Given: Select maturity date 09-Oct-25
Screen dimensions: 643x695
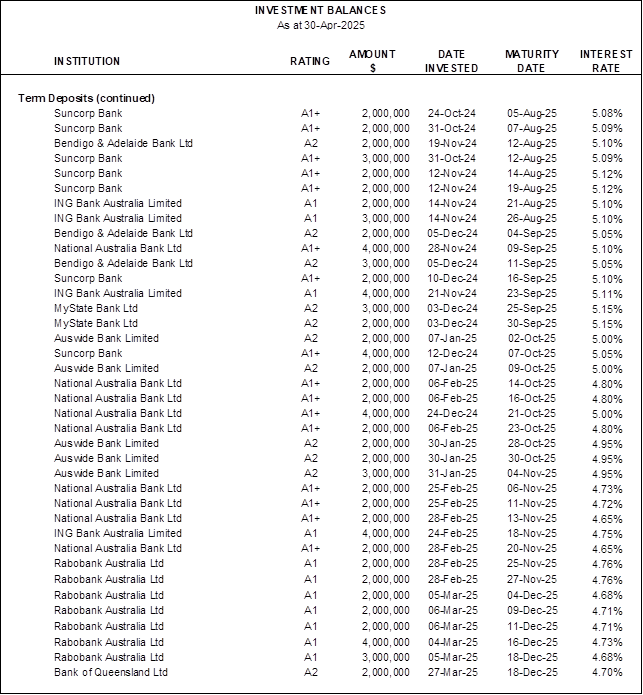Looking at the screenshot, I should point(532,368).
